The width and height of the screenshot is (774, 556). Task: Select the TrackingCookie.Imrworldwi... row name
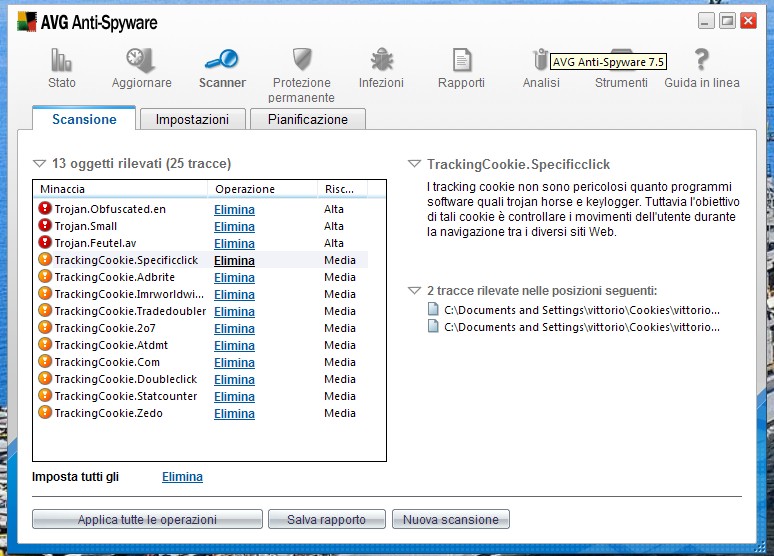coord(129,294)
